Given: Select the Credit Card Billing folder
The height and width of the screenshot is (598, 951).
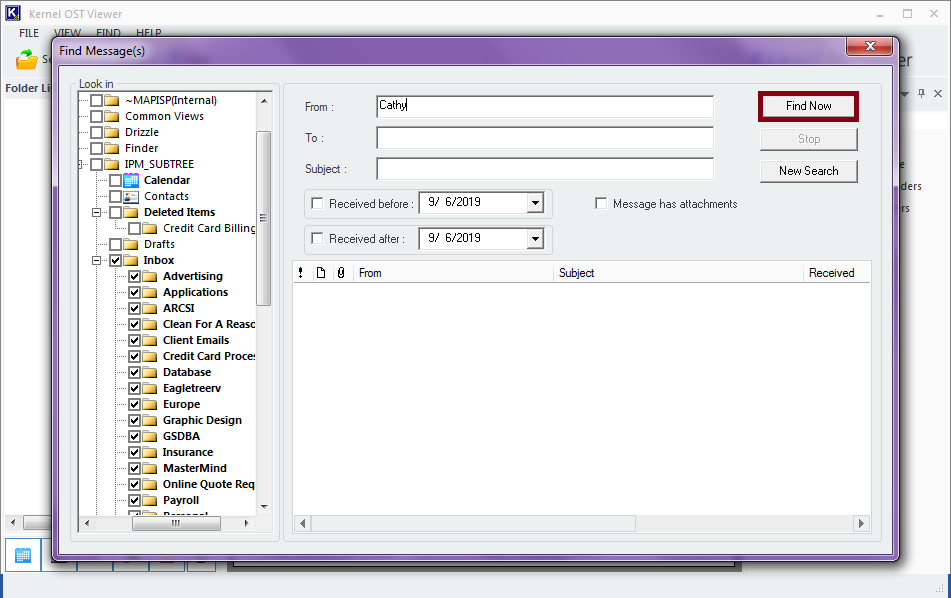Looking at the screenshot, I should coord(209,228).
